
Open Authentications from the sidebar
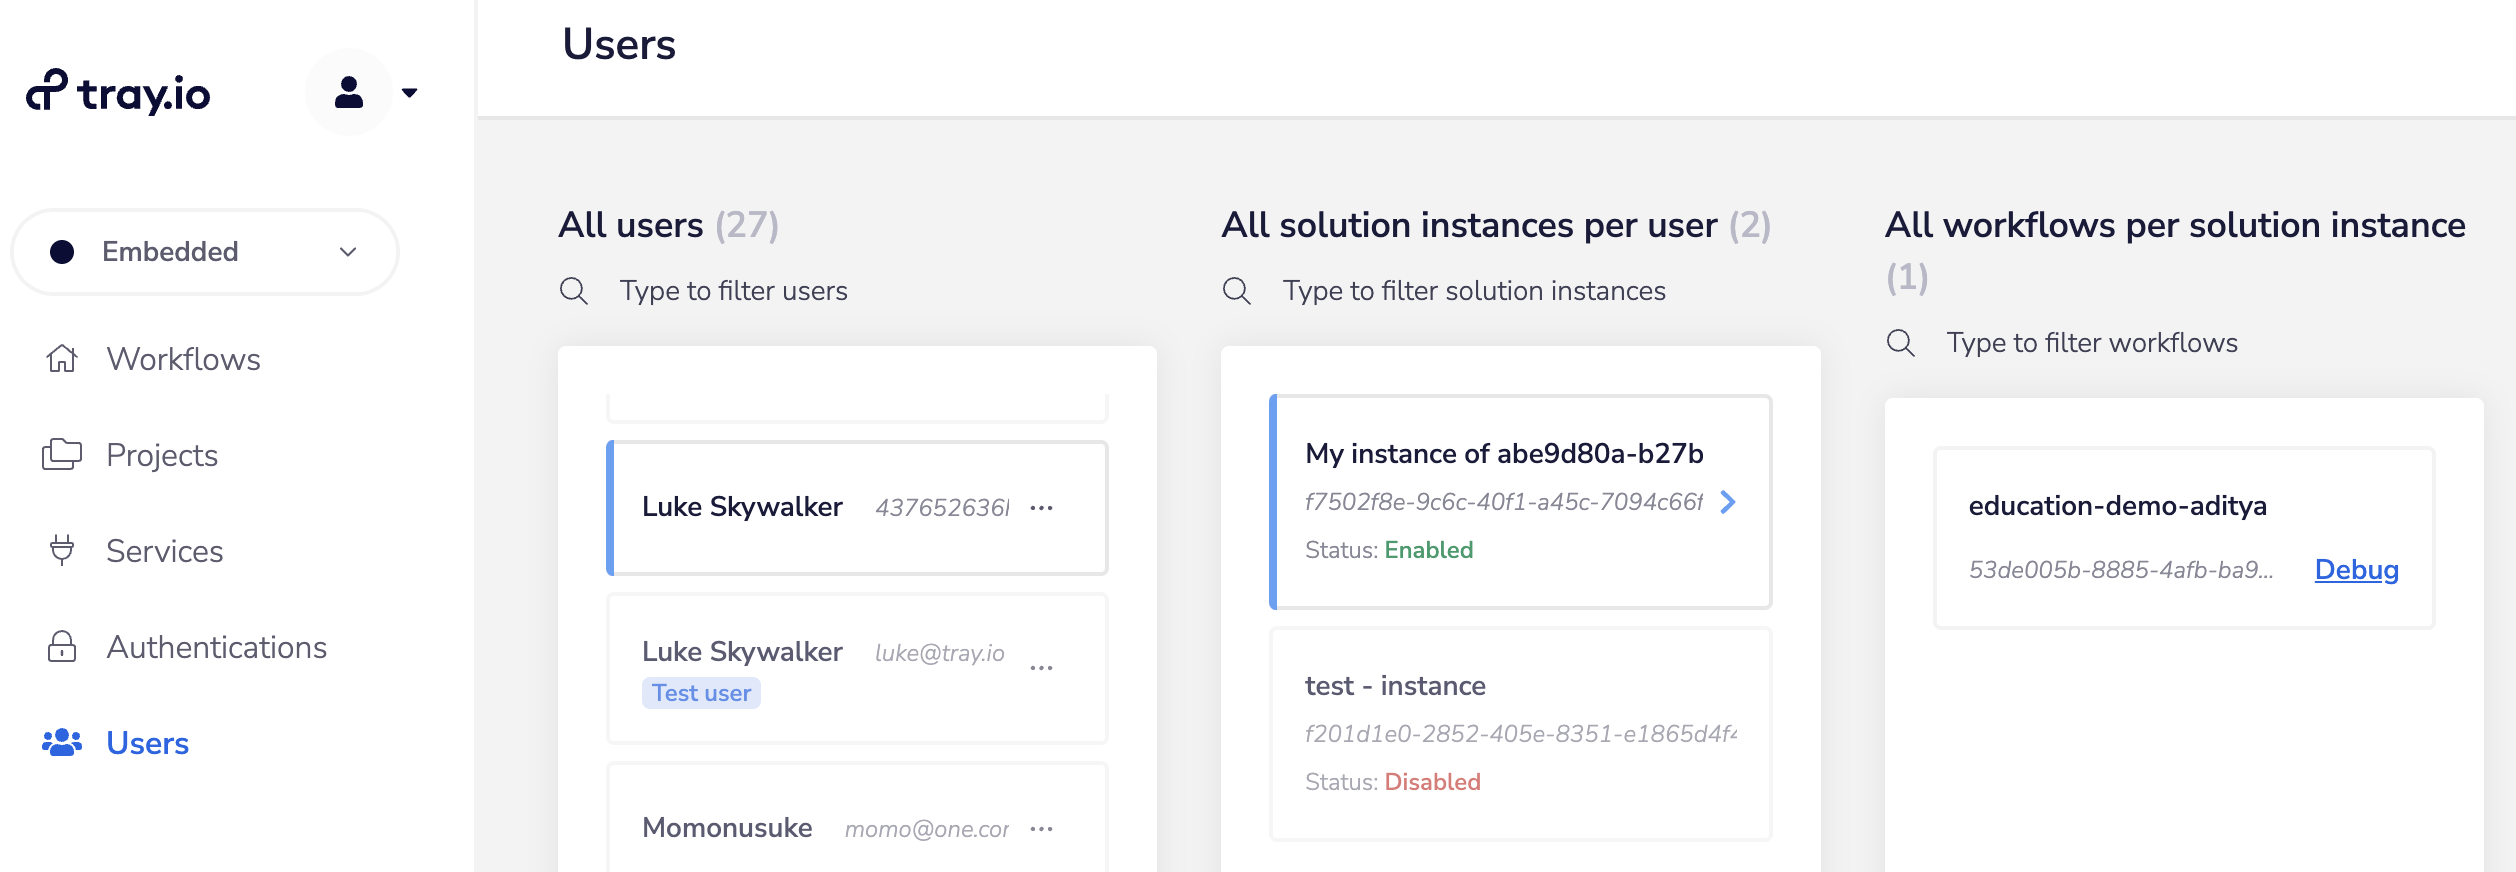(x=216, y=647)
